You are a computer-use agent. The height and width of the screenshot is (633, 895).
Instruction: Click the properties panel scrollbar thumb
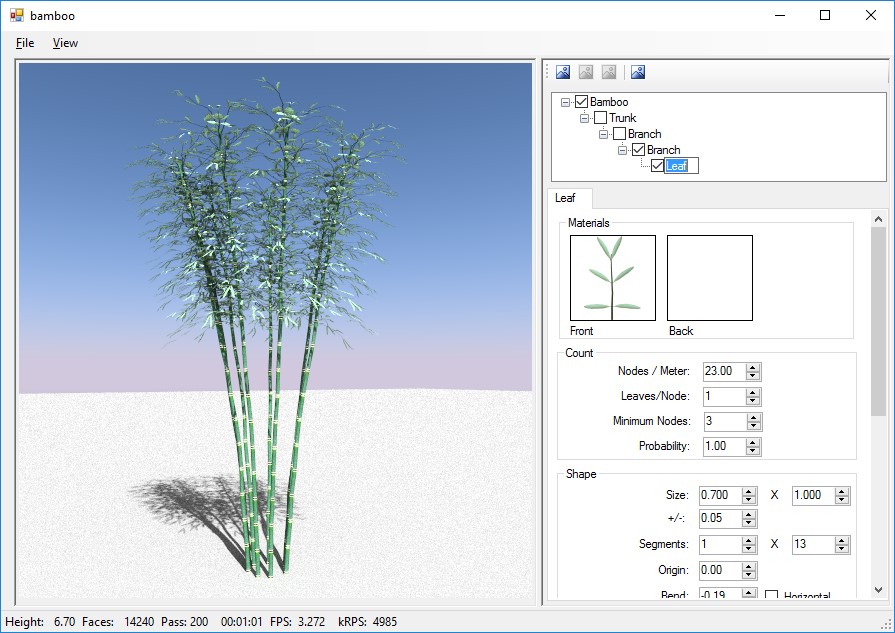pyautogui.click(x=878, y=321)
